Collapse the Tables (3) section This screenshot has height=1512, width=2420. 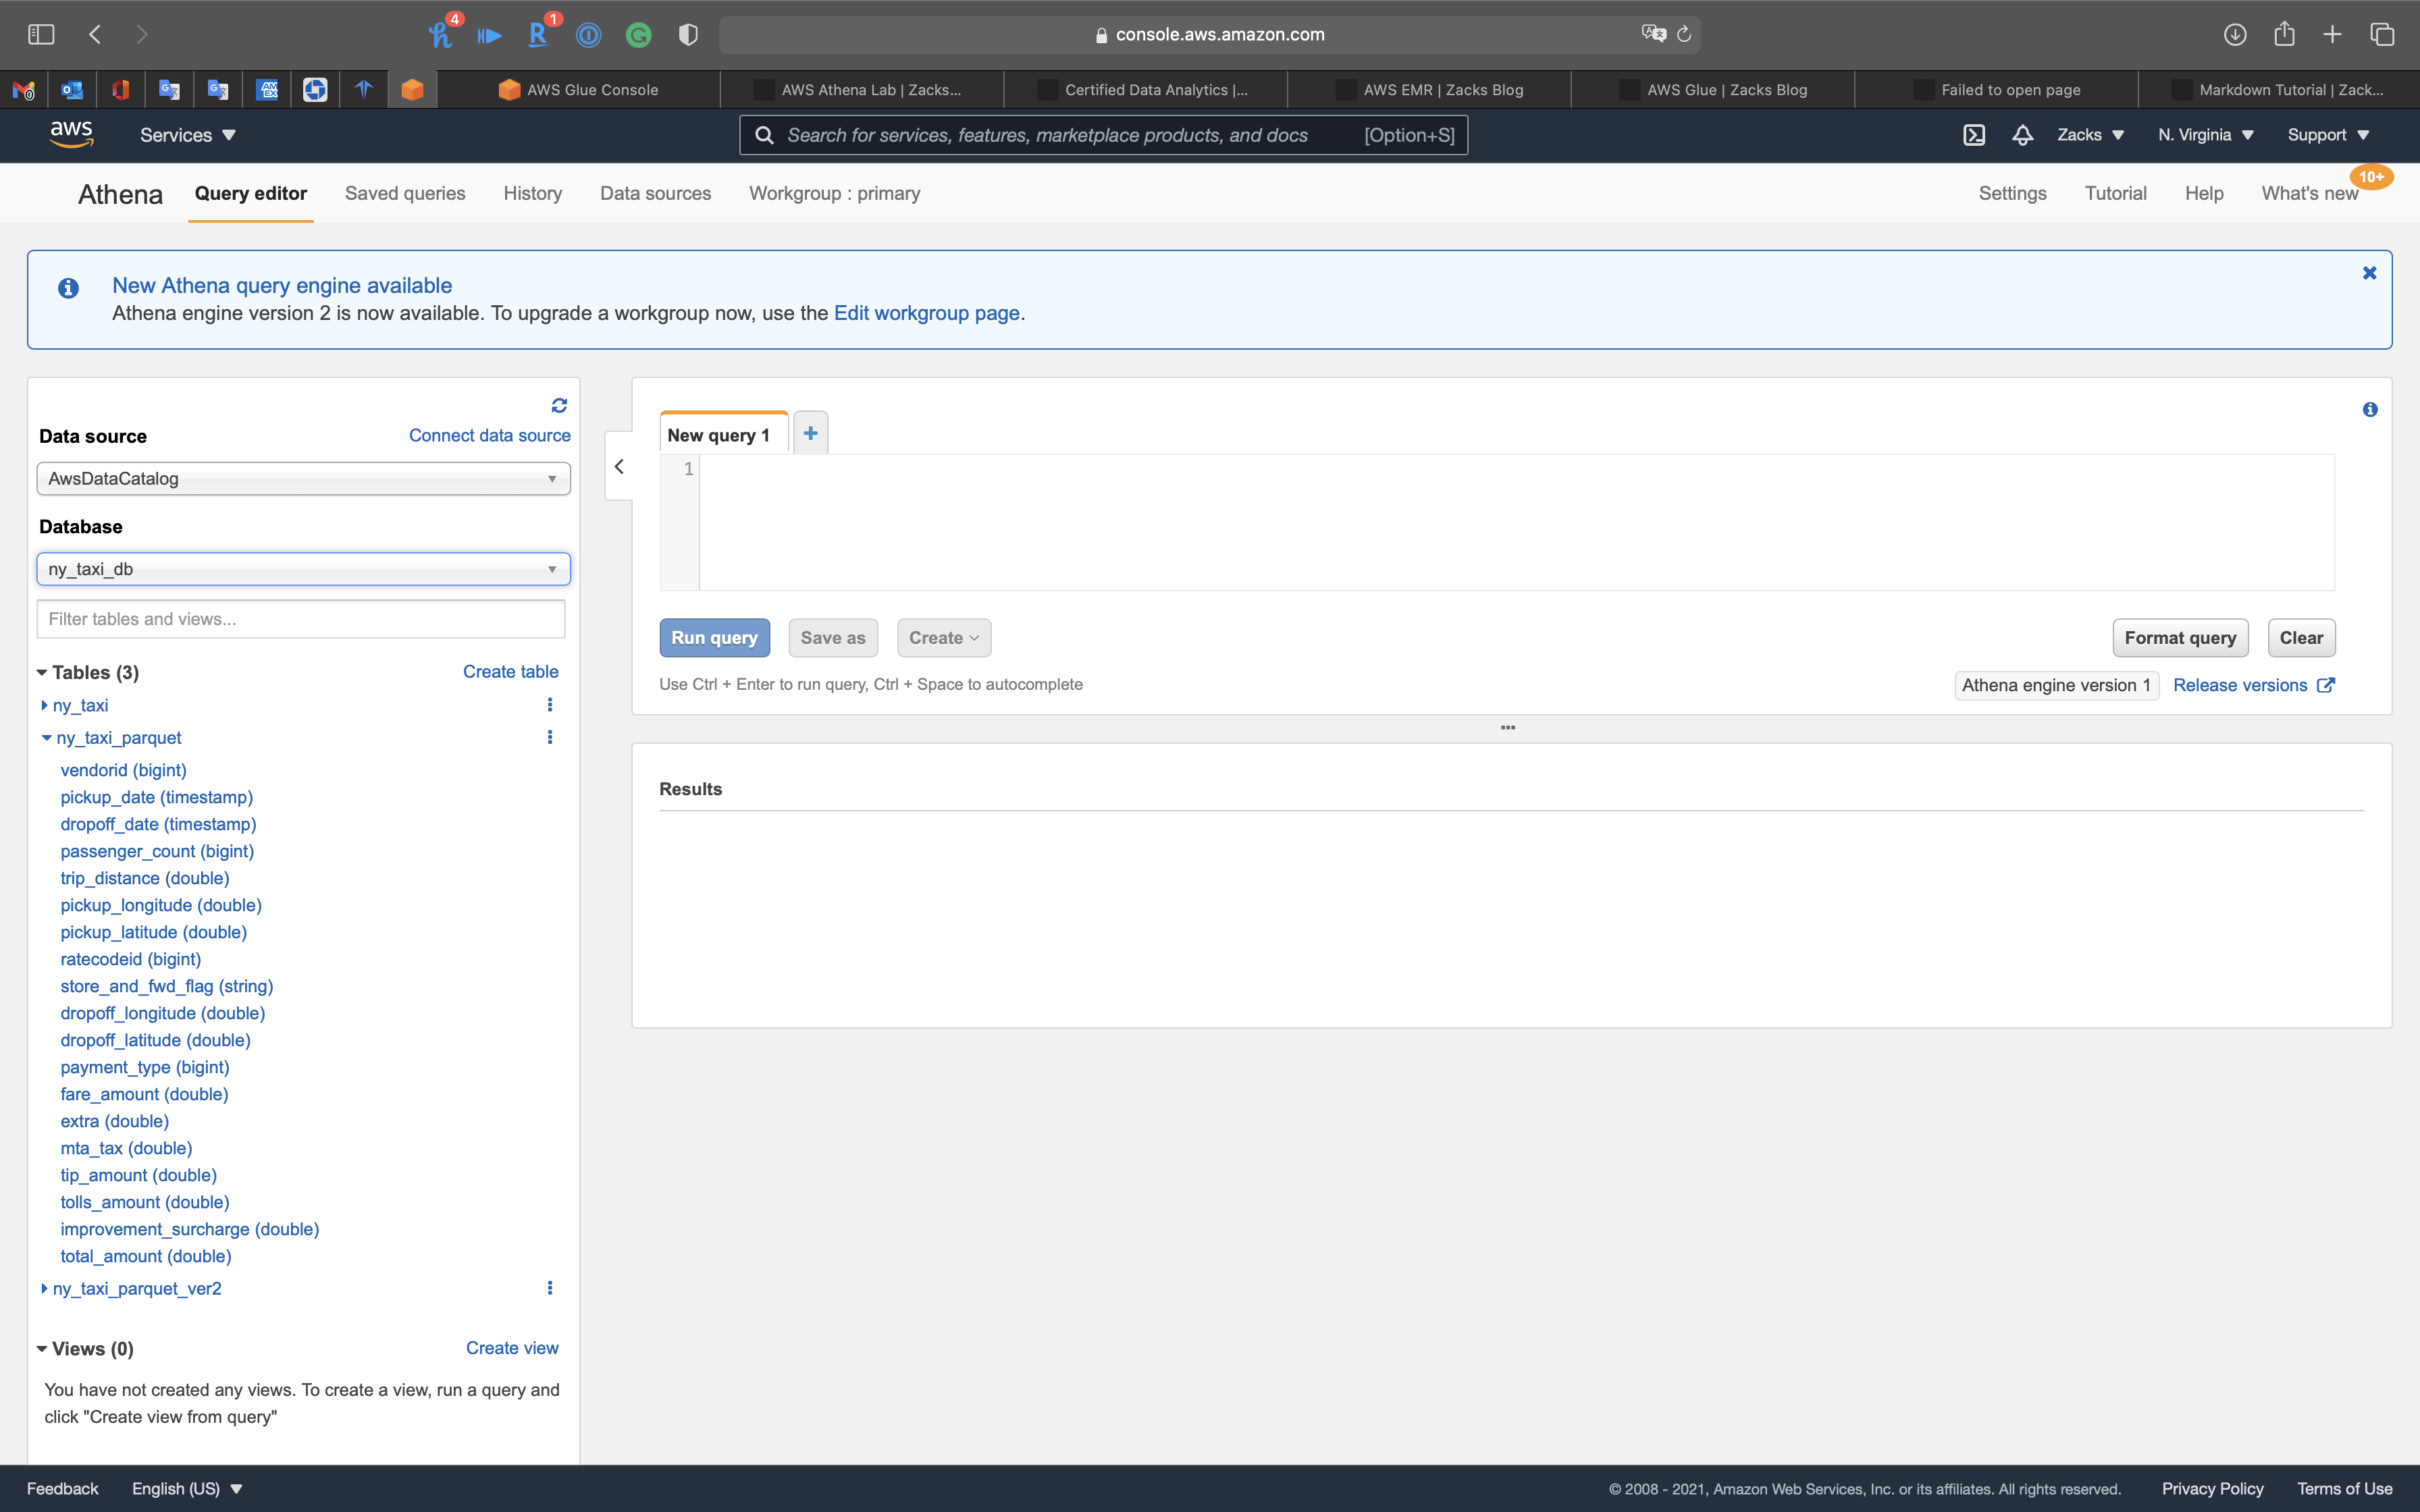[x=42, y=673]
